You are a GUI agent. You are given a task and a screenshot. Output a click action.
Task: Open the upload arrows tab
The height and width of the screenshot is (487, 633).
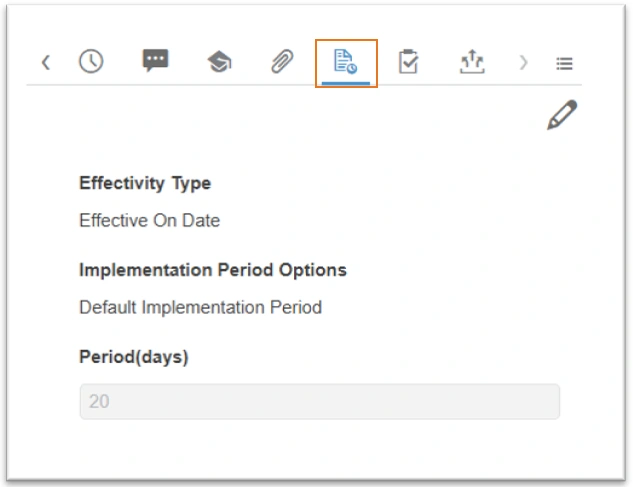pos(471,62)
